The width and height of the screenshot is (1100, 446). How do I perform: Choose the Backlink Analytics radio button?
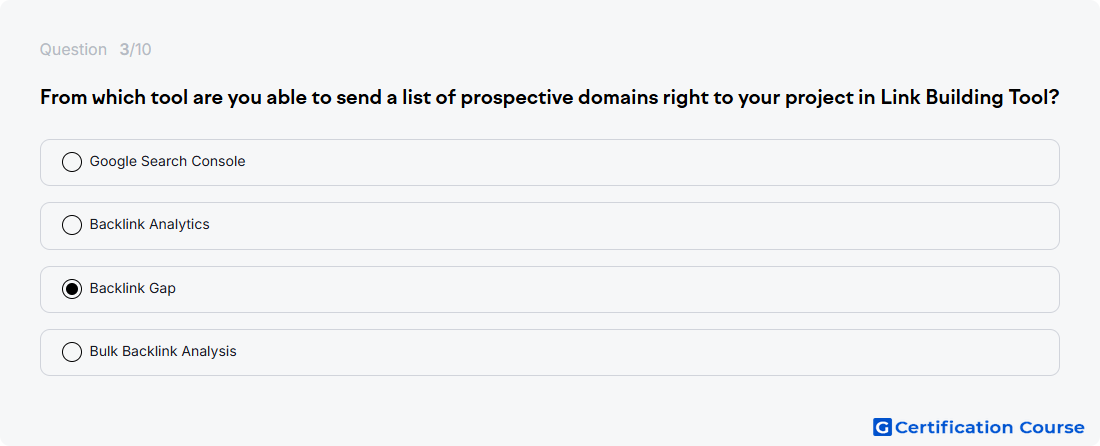[x=72, y=225]
